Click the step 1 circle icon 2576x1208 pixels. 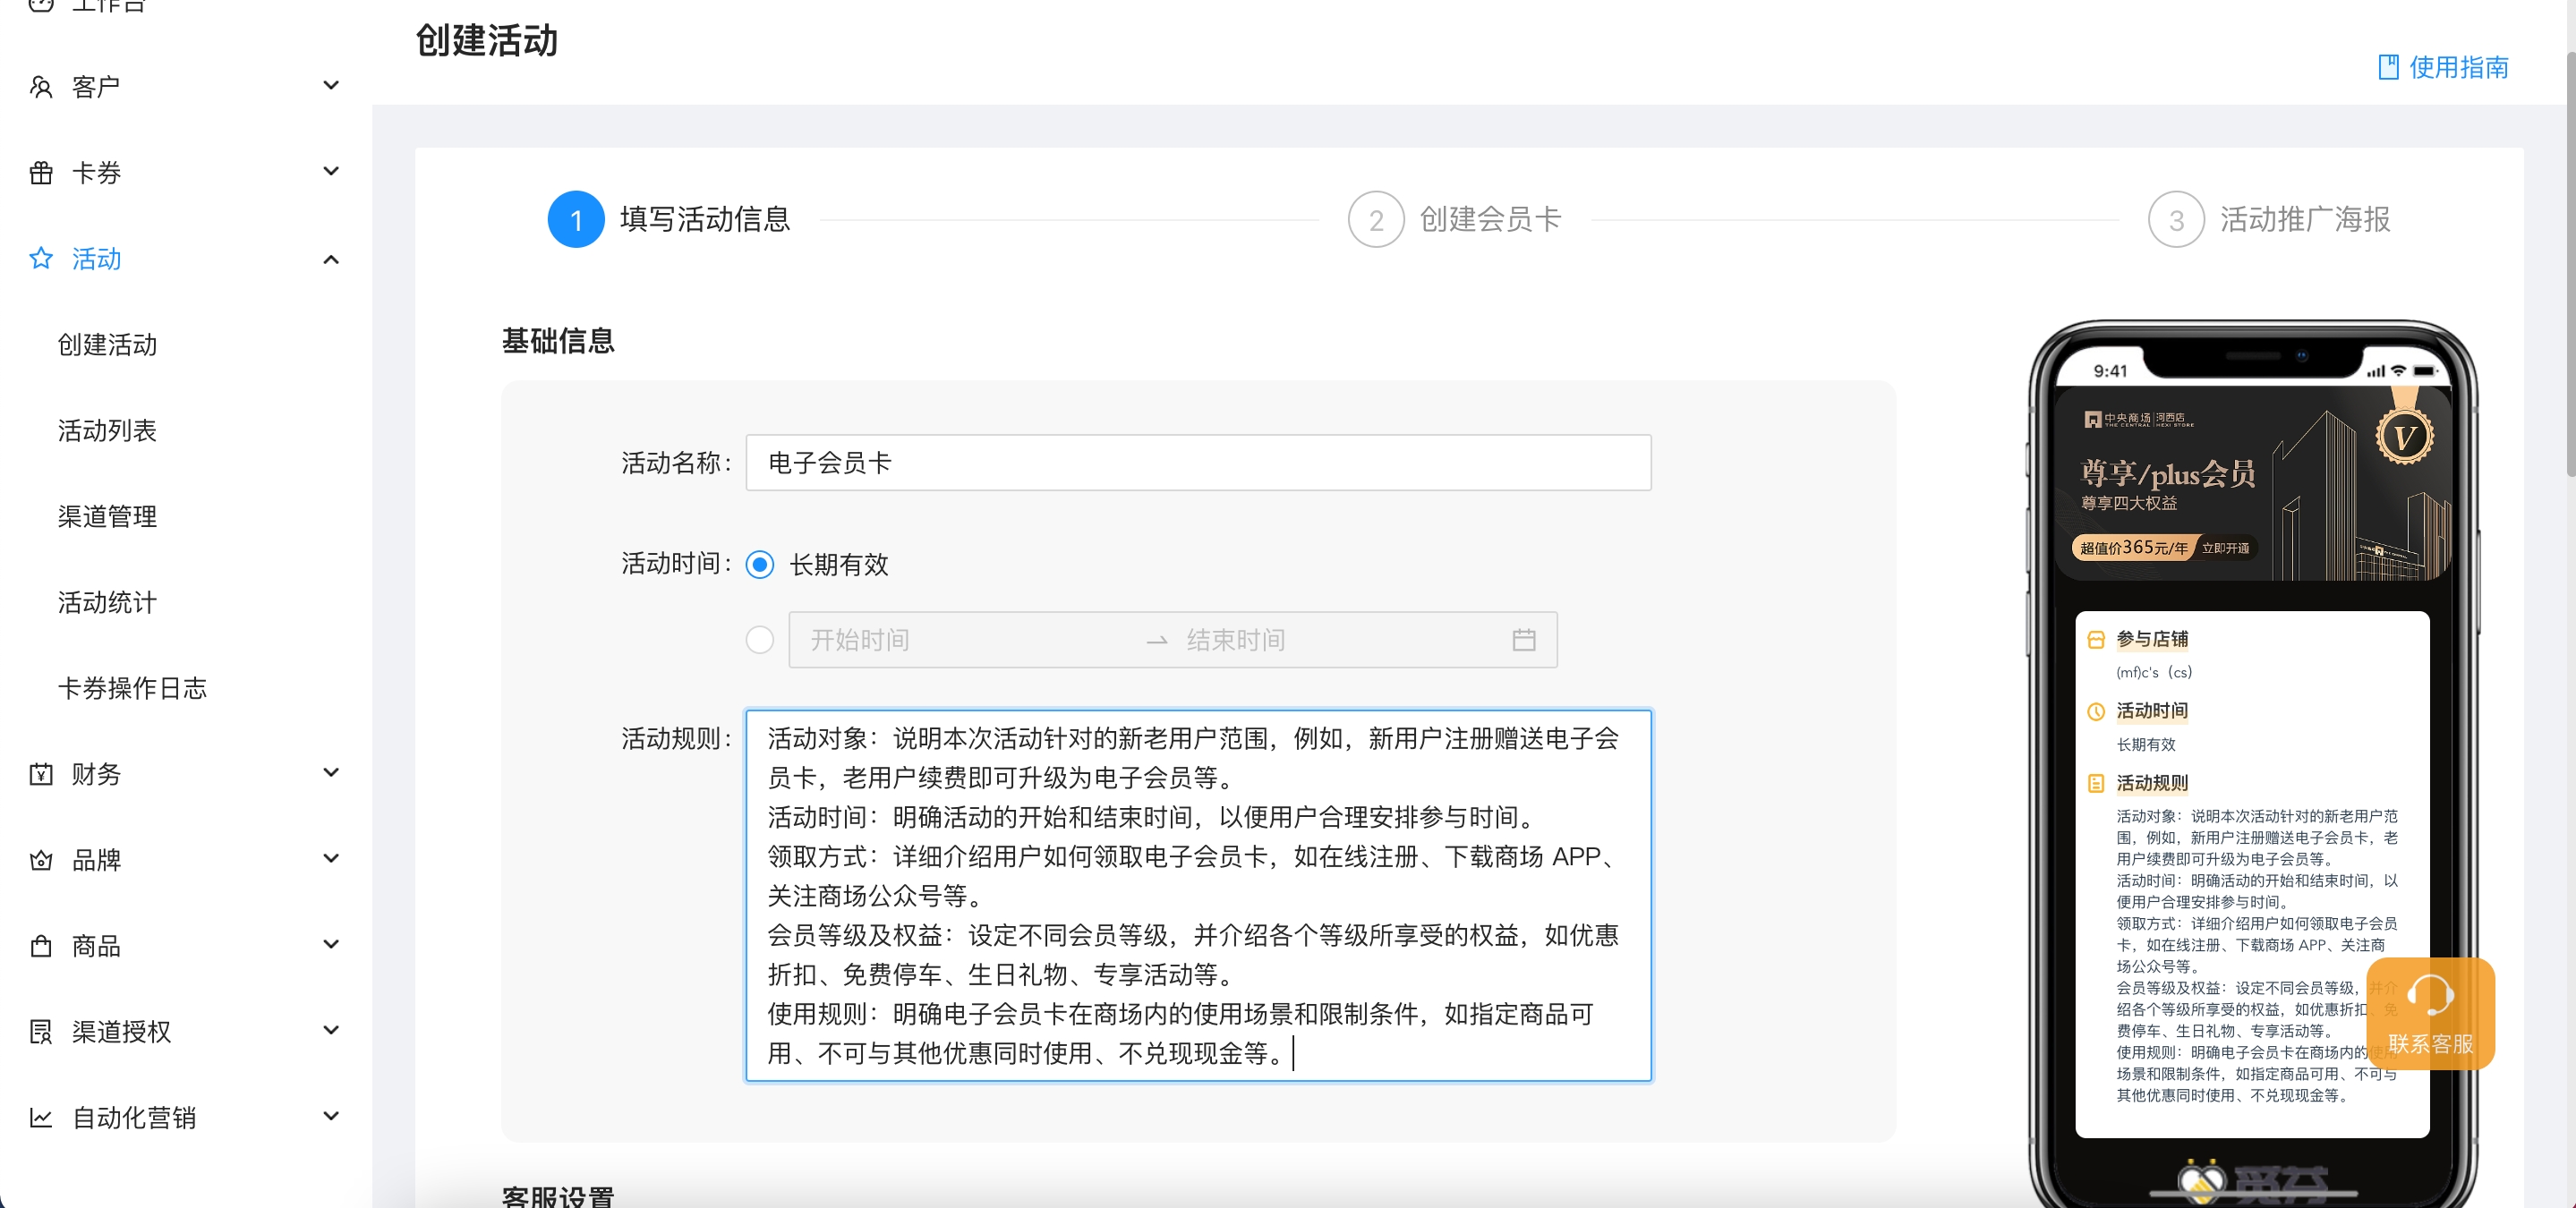pos(576,219)
